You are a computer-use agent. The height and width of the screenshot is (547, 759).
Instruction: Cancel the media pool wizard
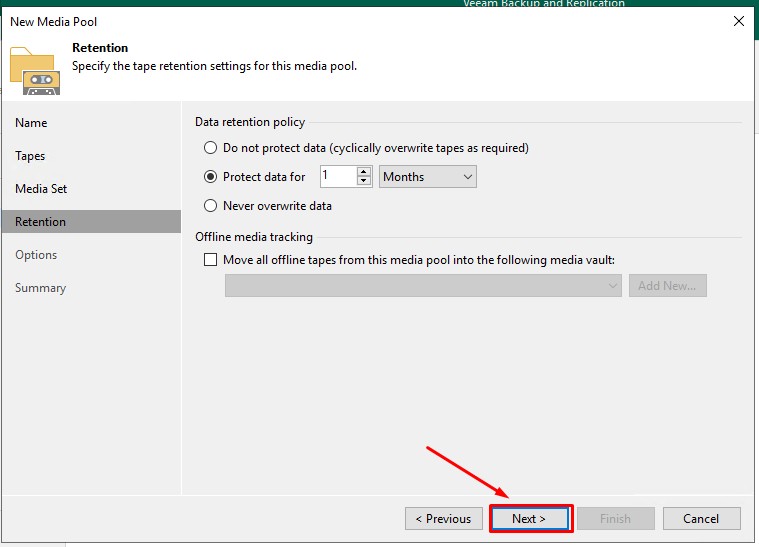[701, 519]
